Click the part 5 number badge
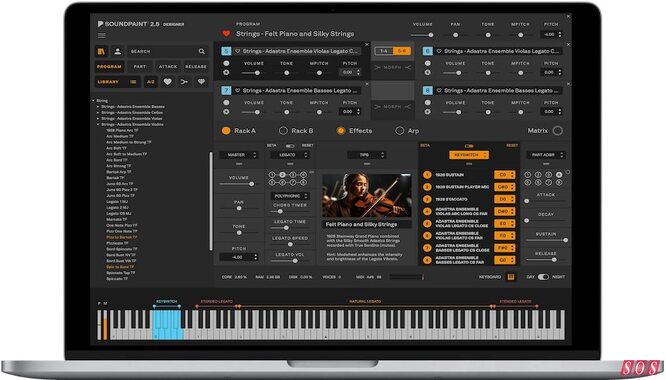Viewport: 666px width, 380px height. click(x=226, y=51)
